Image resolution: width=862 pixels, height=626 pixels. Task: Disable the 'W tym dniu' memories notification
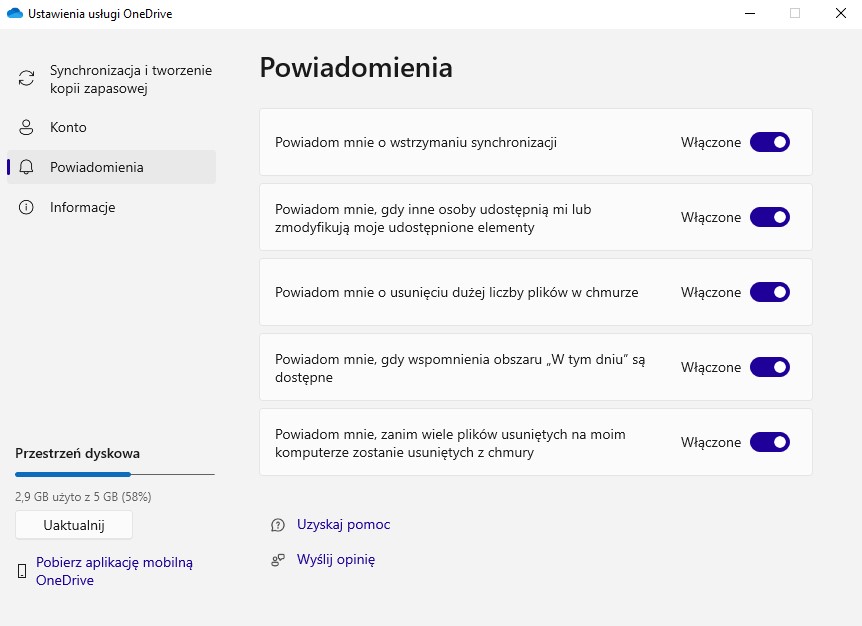(769, 367)
